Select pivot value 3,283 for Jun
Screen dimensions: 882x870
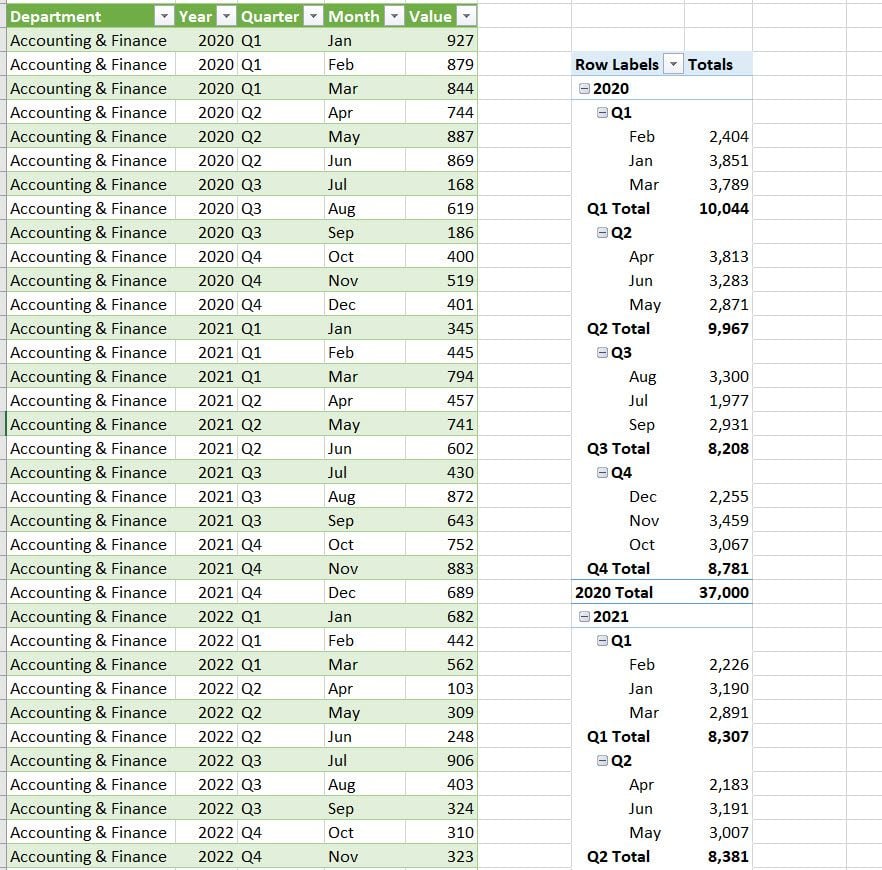pos(718,281)
